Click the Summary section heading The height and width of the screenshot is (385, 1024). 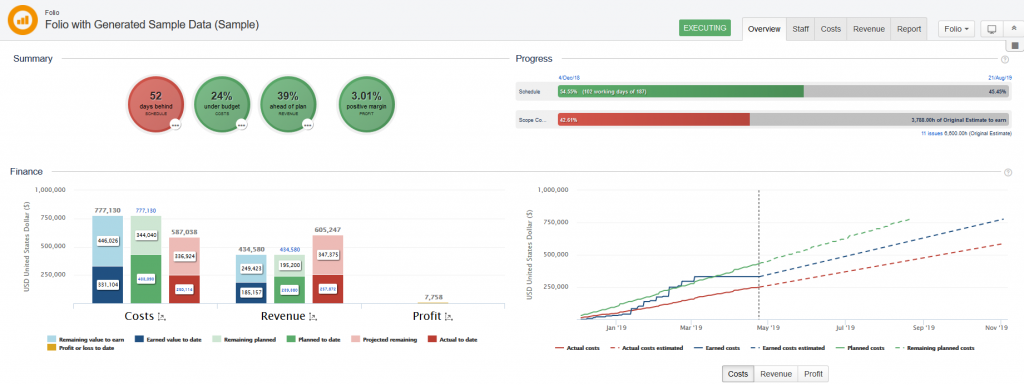point(33,59)
